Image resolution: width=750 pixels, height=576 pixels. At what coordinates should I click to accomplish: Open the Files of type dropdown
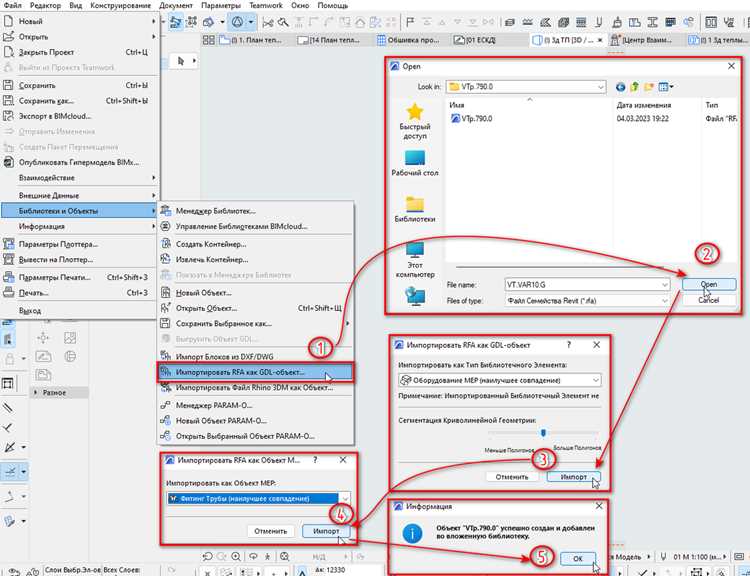(x=664, y=300)
